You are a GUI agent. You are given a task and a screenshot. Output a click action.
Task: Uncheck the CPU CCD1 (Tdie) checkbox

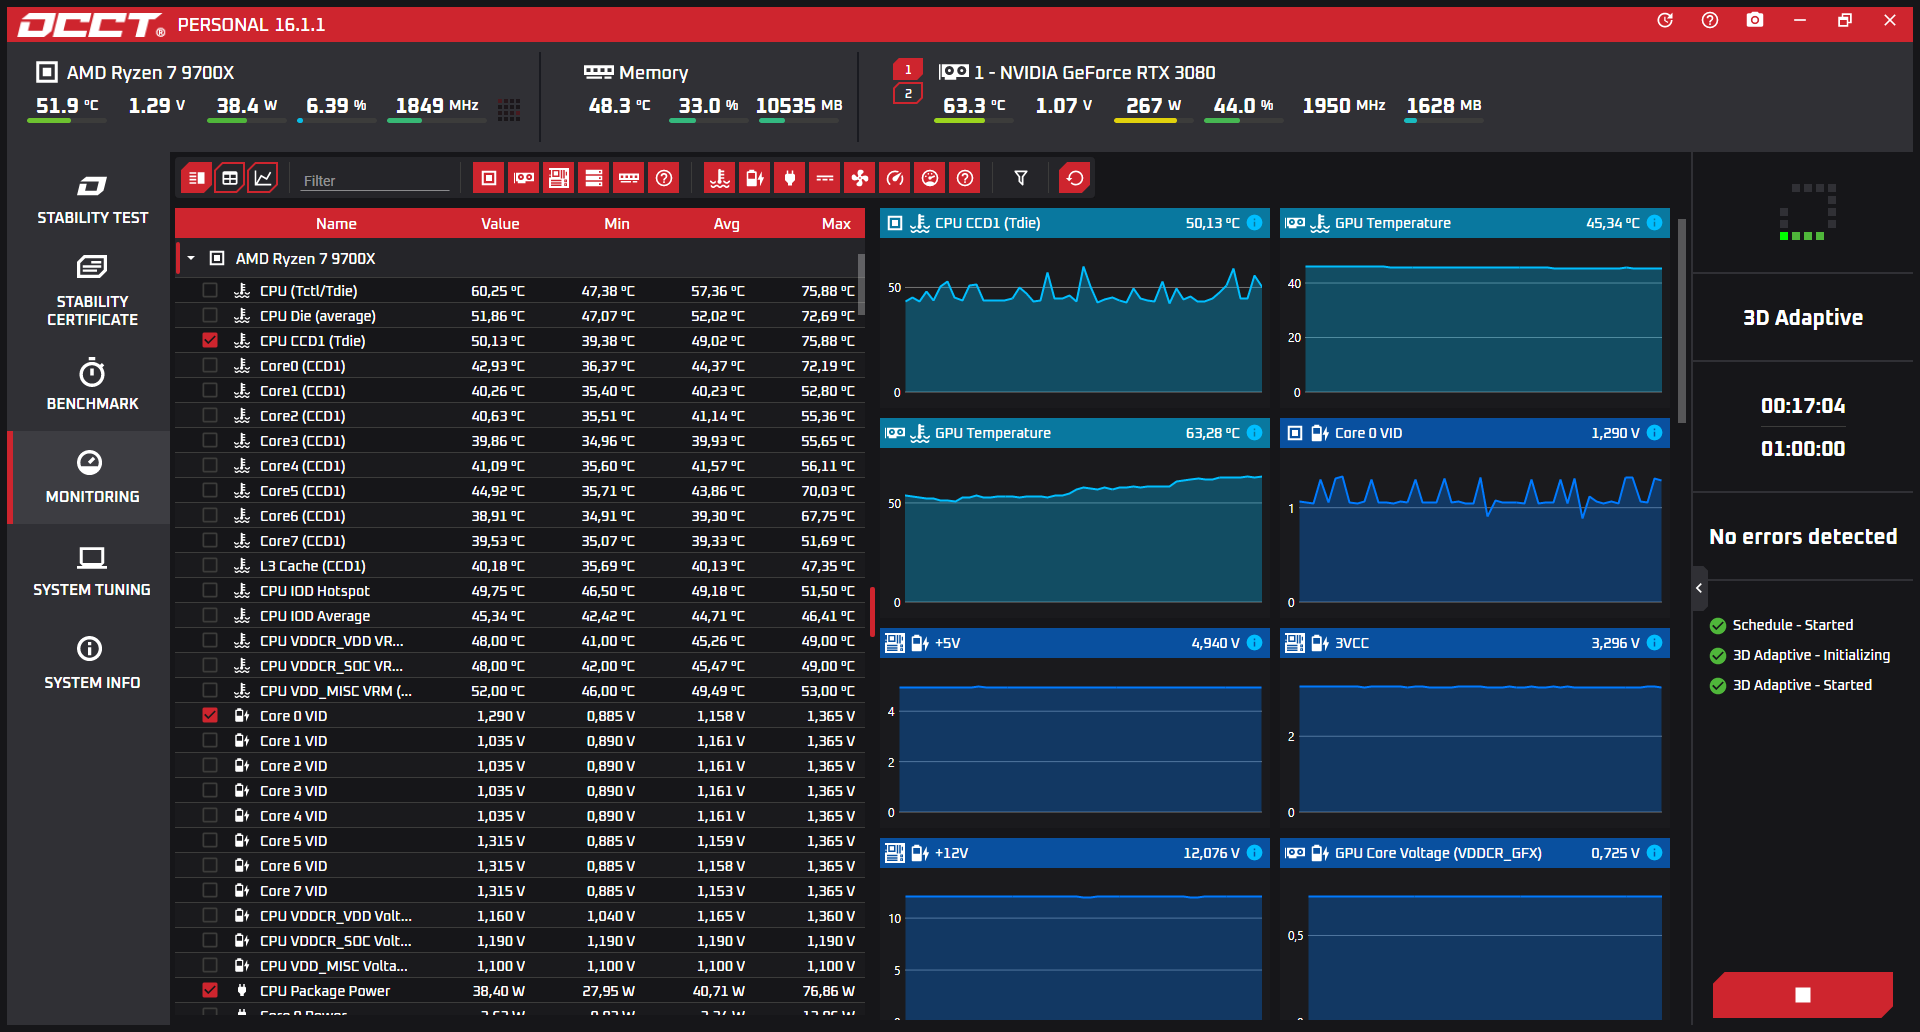coord(210,341)
